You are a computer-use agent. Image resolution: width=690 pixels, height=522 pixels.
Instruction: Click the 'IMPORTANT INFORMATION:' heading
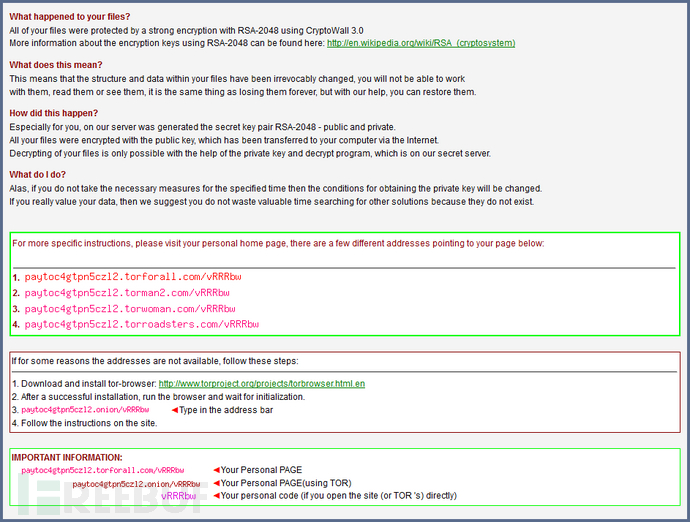tap(67, 458)
